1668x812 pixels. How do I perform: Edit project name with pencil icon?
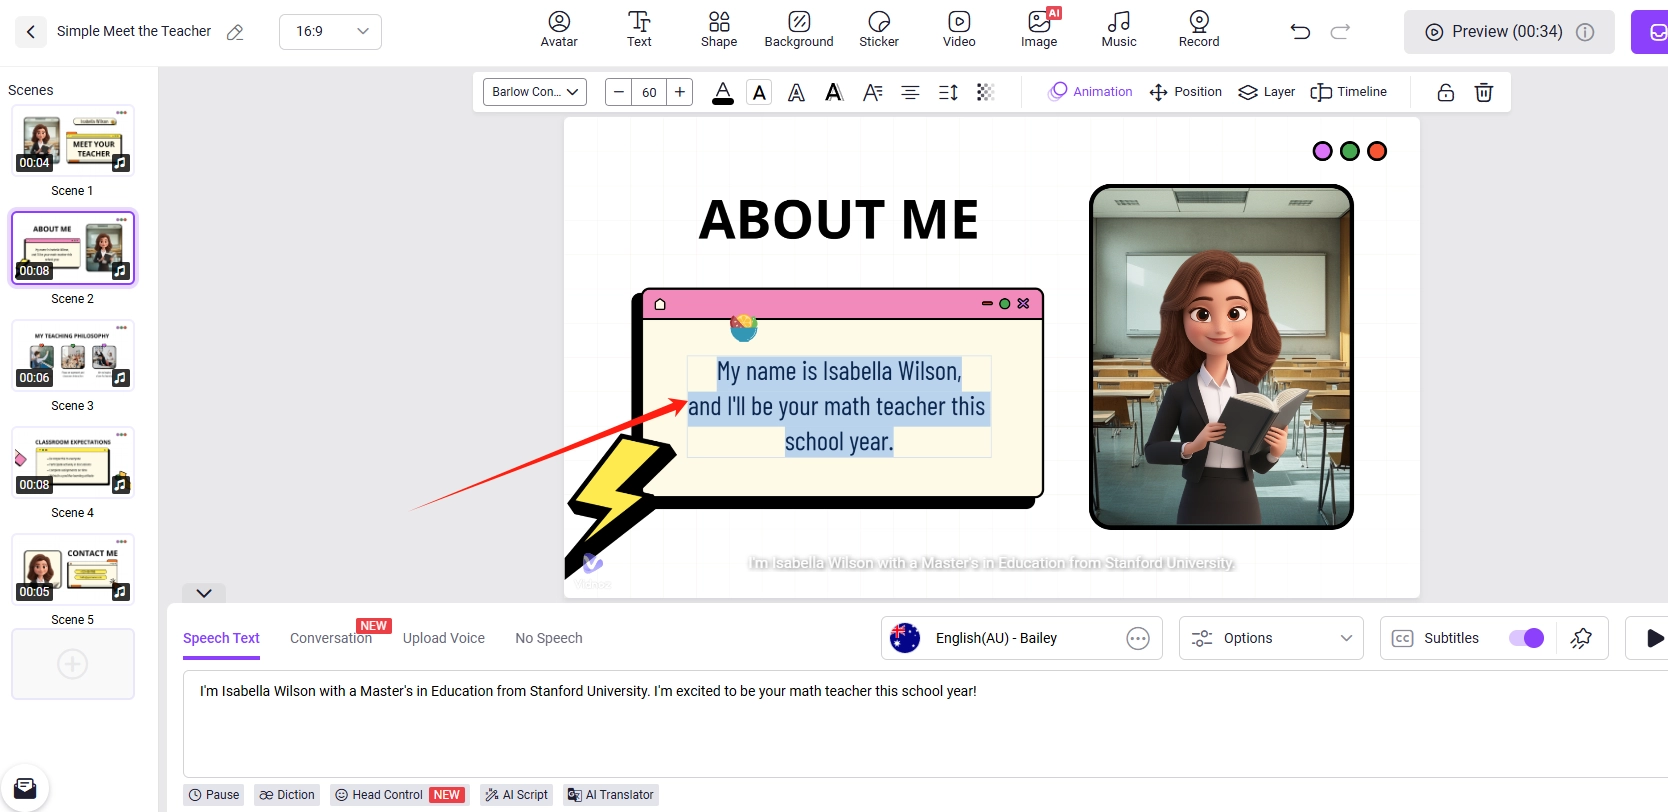(x=235, y=32)
